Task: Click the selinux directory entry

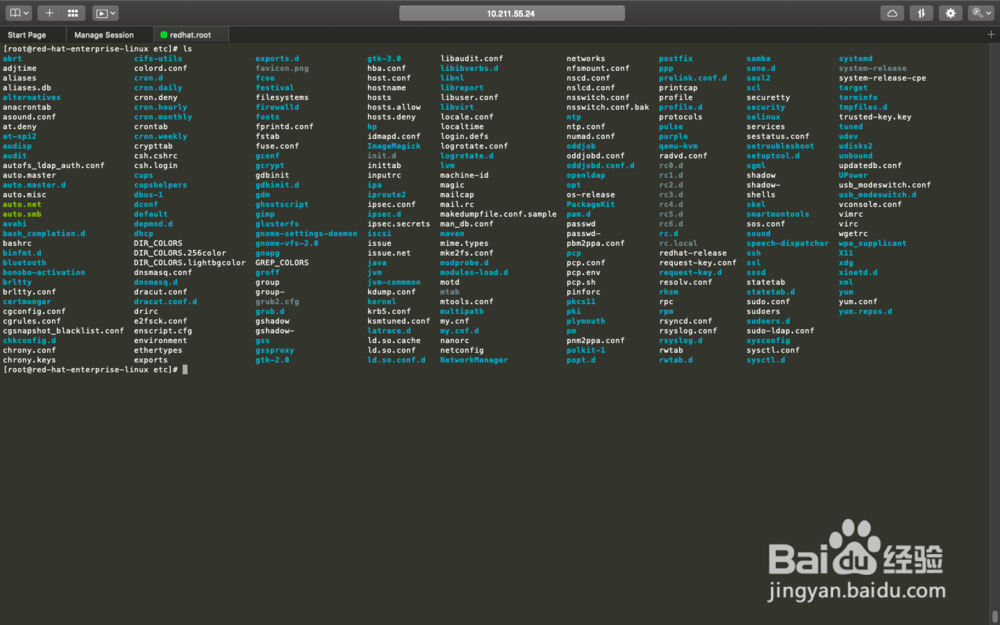Action: click(763, 117)
